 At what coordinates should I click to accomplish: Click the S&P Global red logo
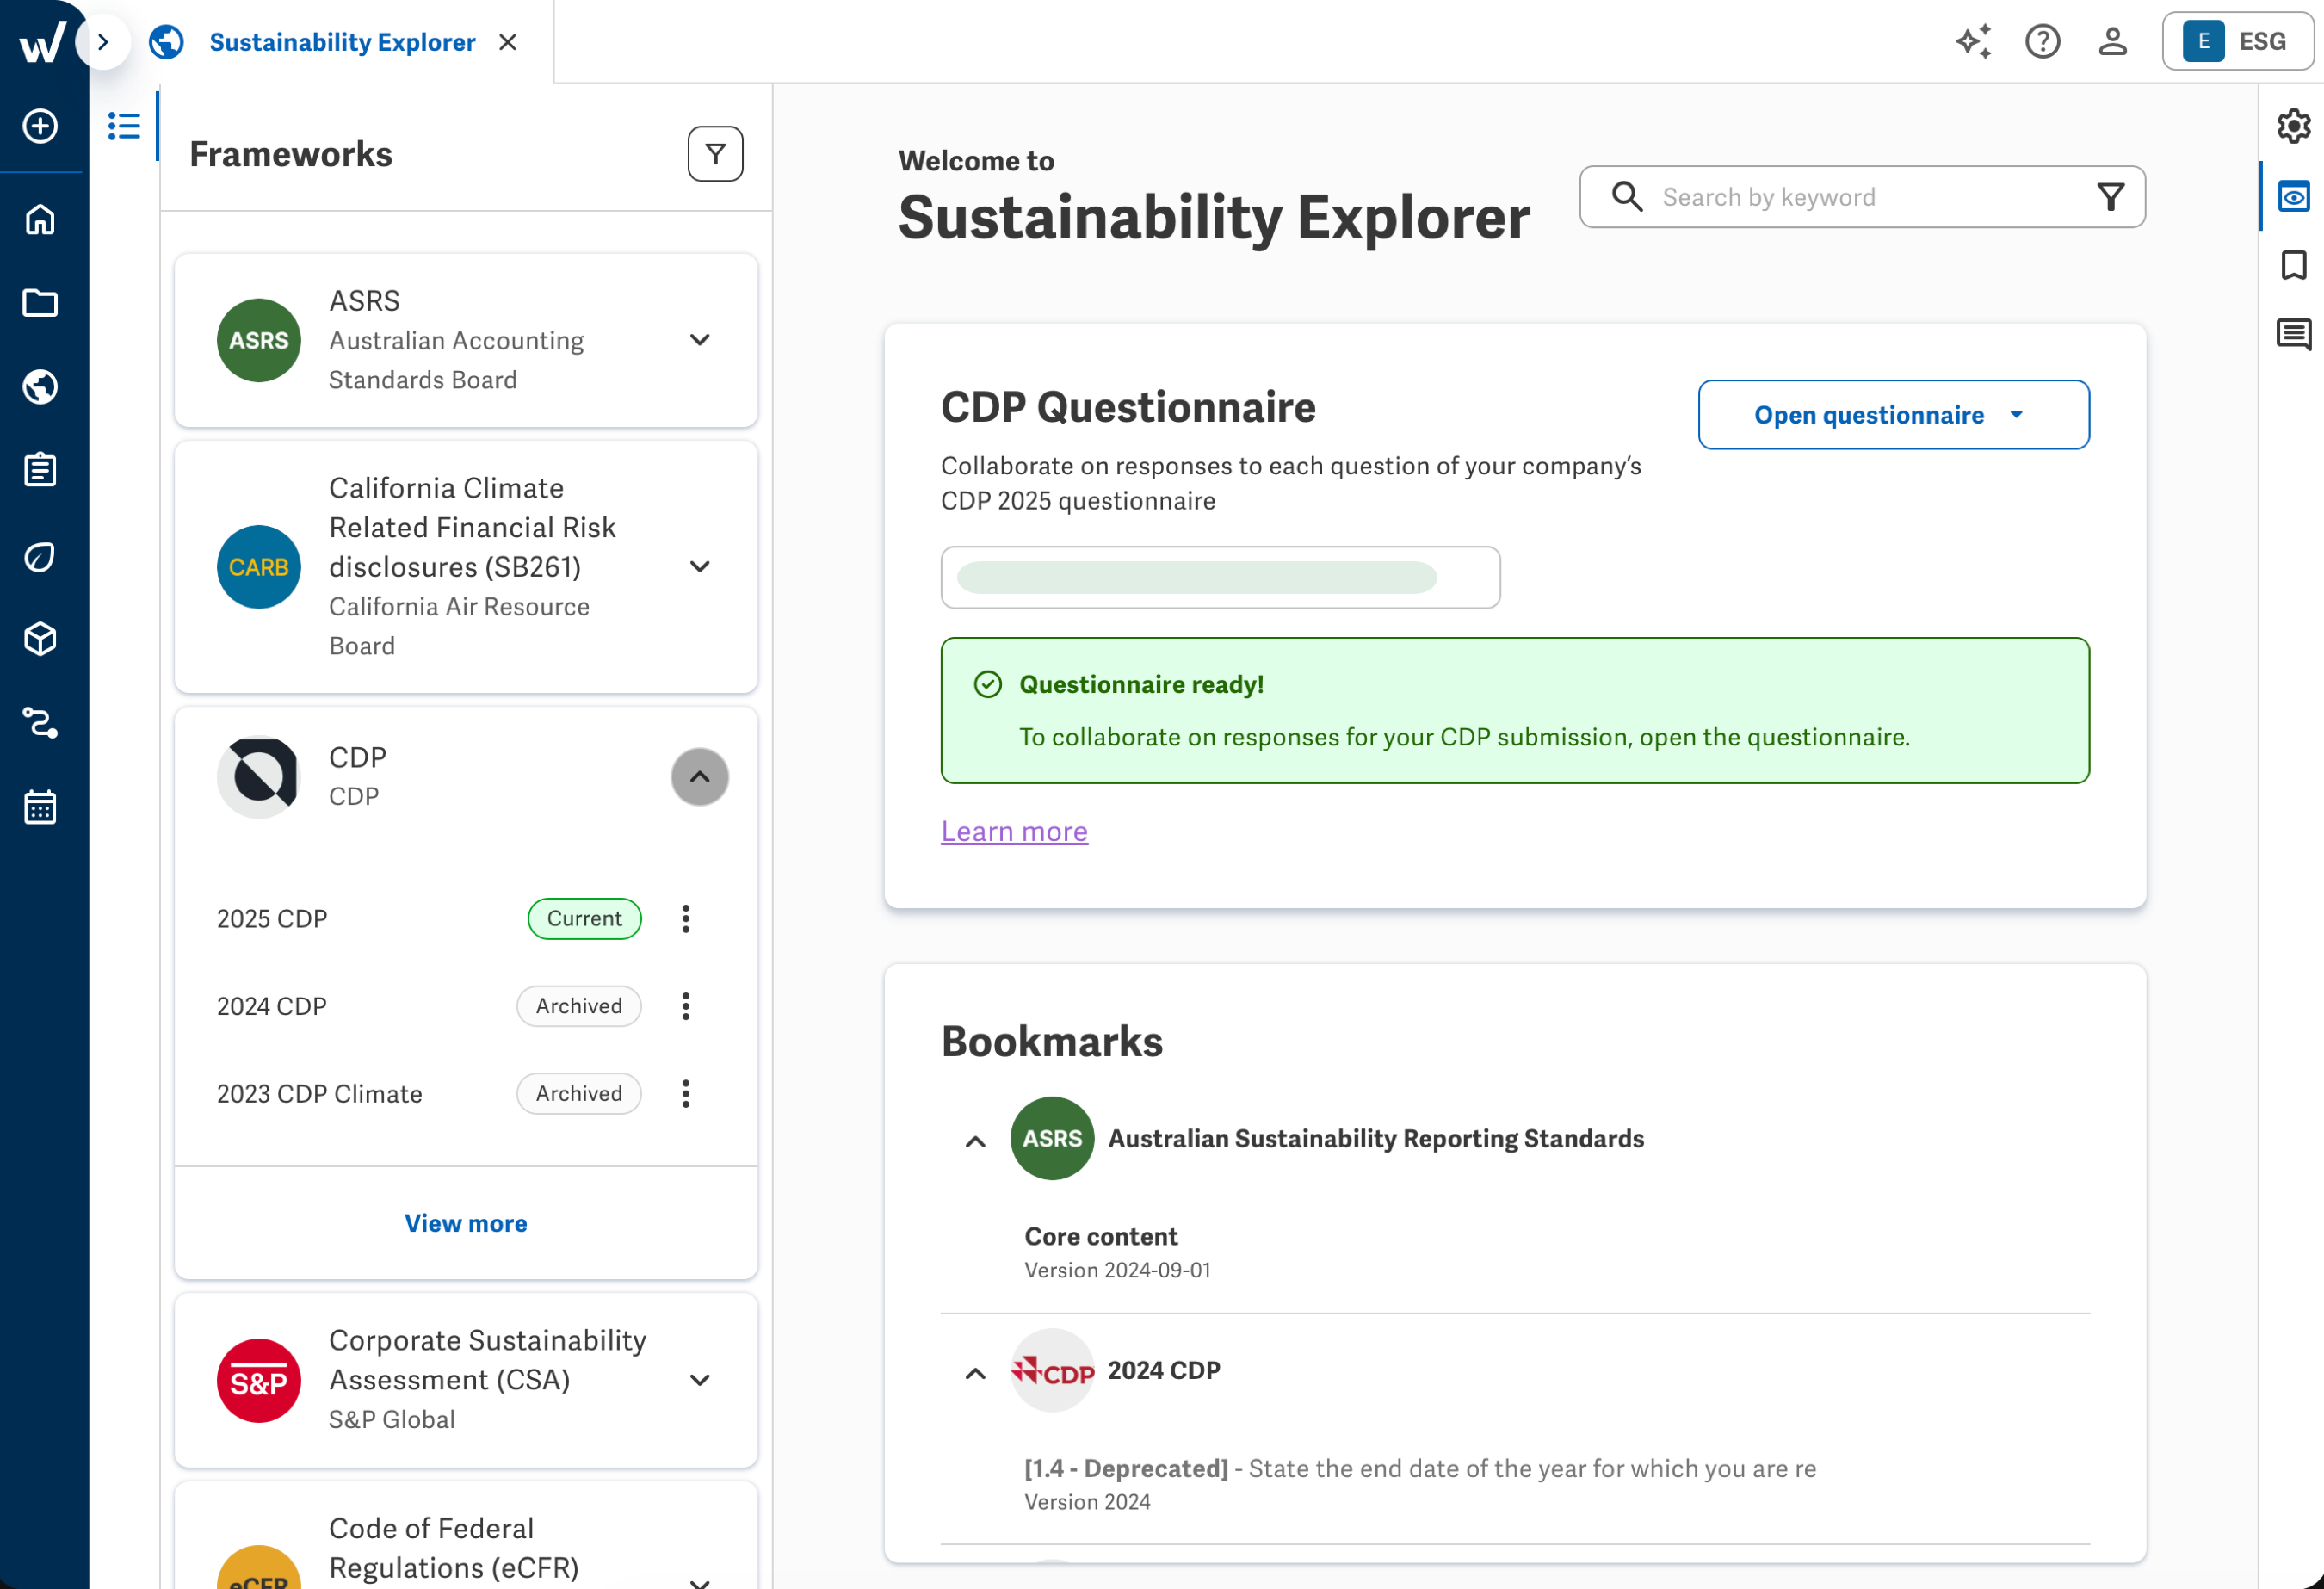pyautogui.click(x=259, y=1381)
